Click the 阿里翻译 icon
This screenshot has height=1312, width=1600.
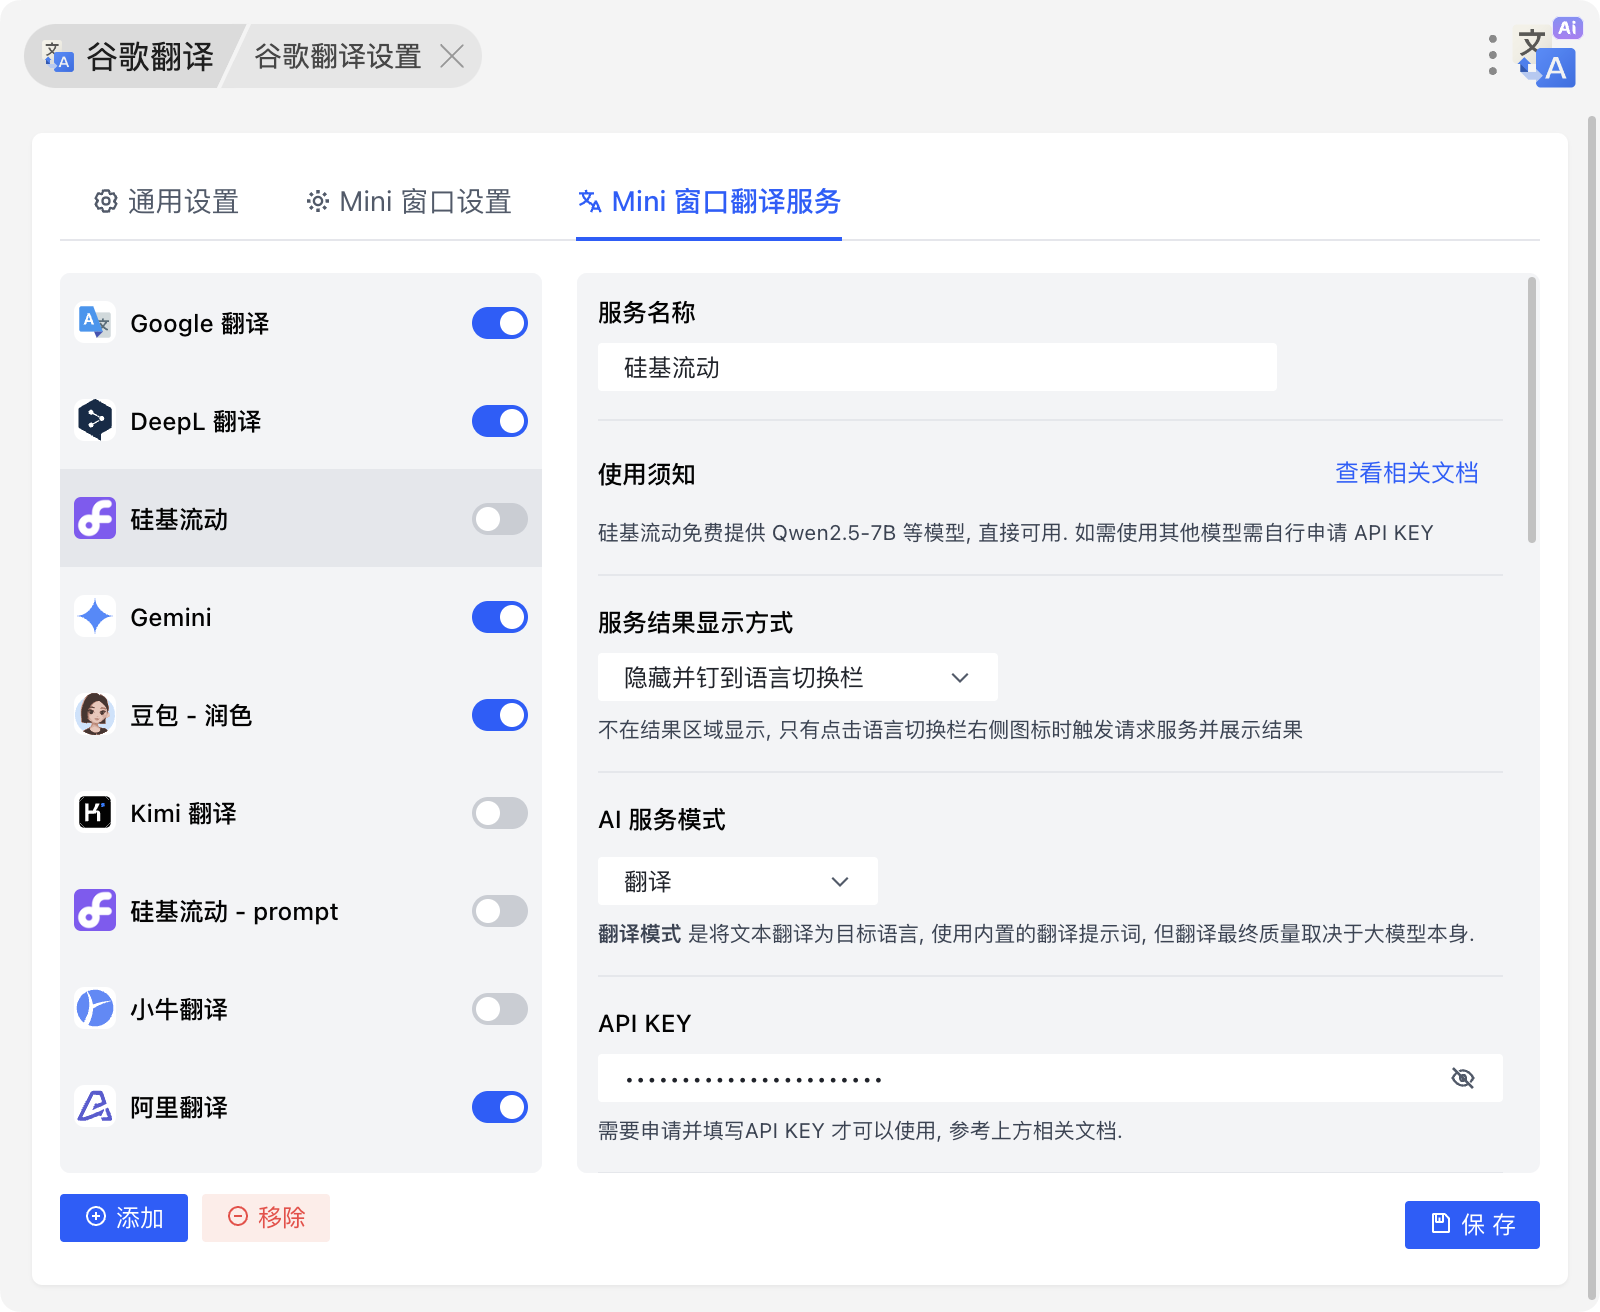95,1107
